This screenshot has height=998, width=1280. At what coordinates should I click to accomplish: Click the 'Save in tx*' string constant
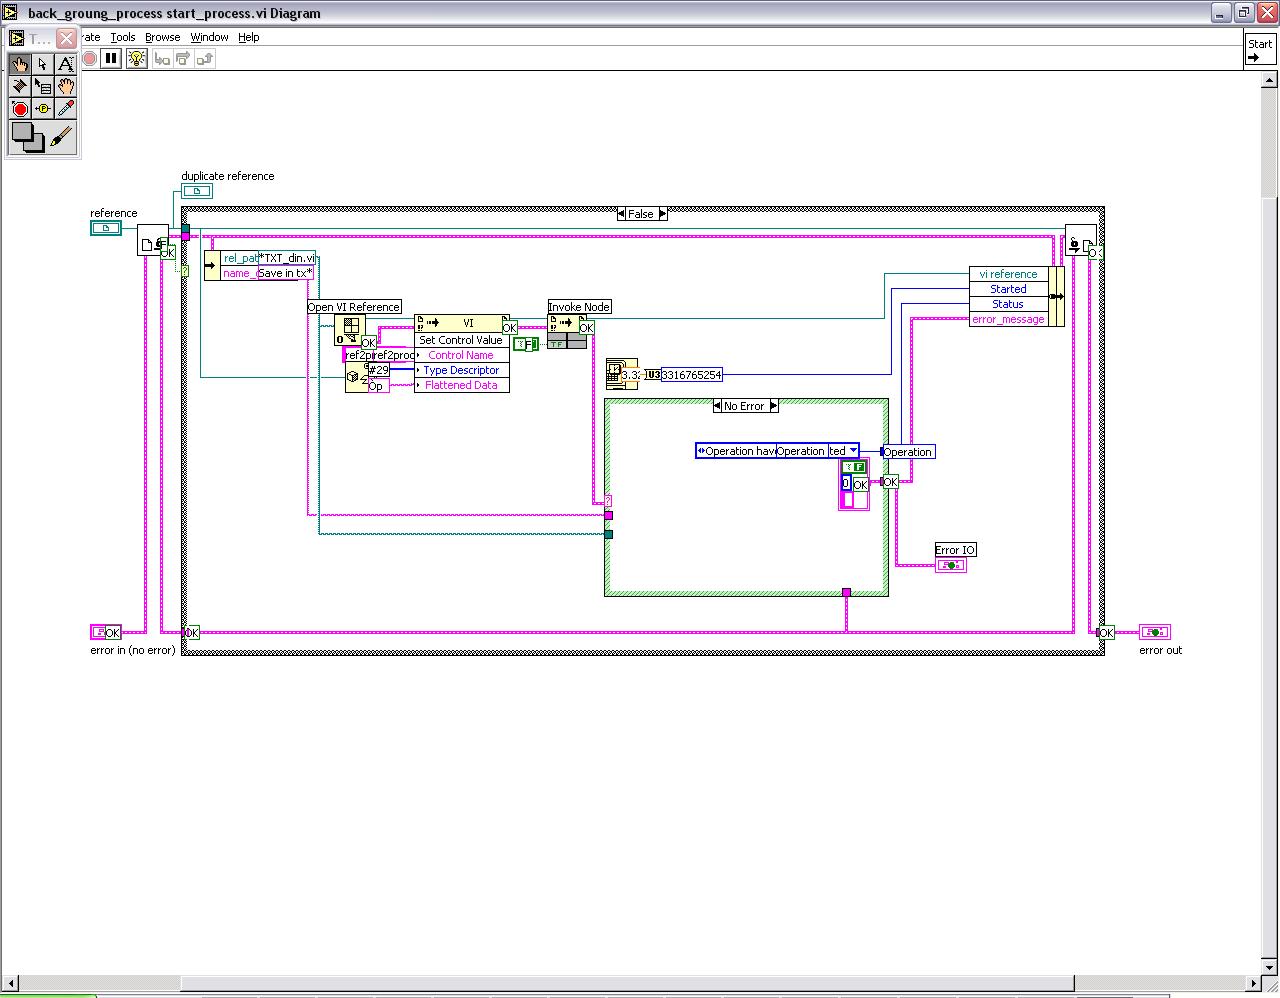(x=286, y=273)
